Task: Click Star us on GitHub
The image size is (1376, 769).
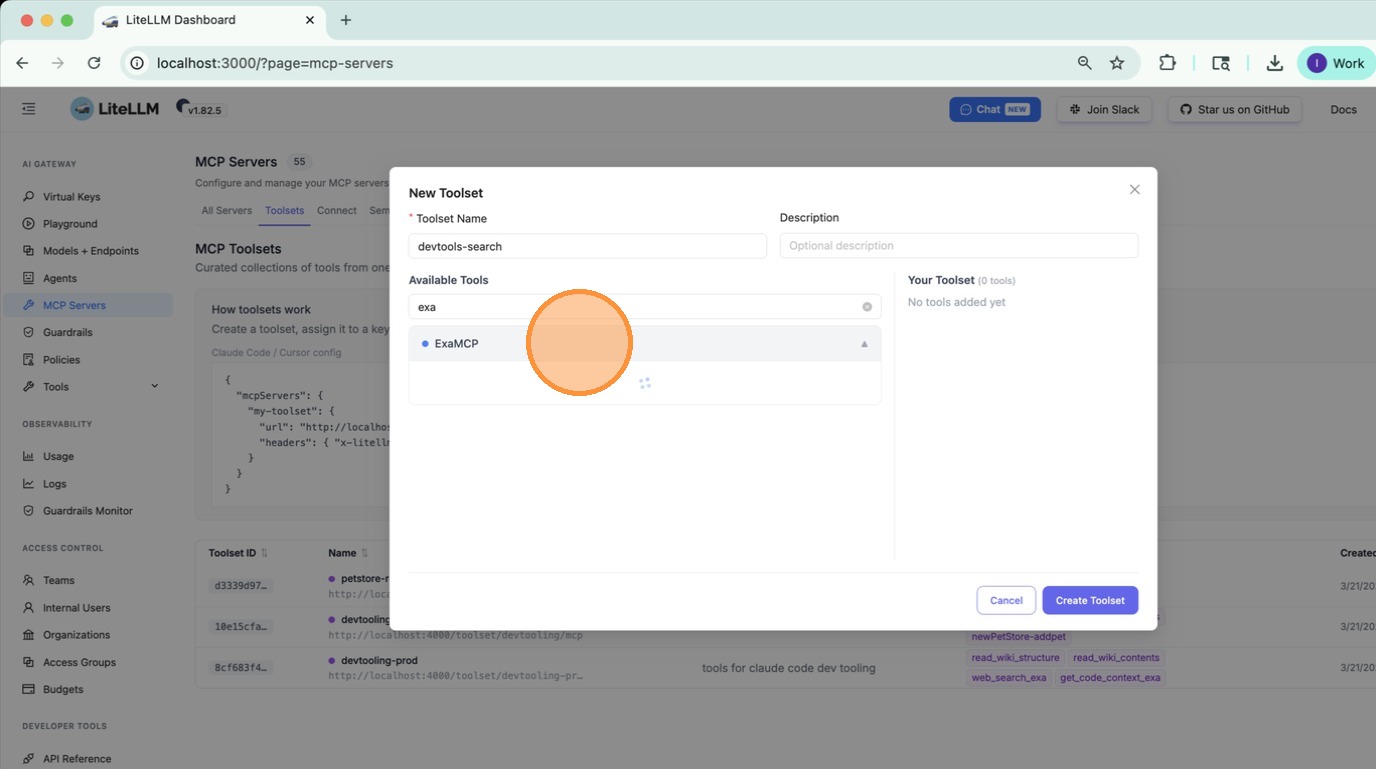Action: 1235,109
